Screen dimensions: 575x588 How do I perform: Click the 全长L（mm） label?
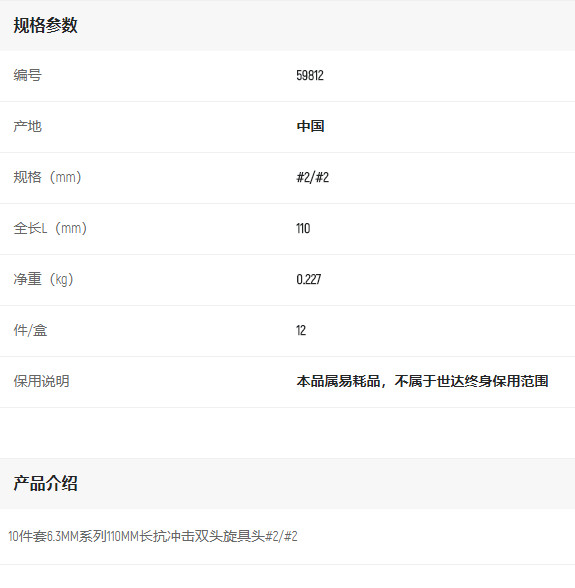(50, 228)
